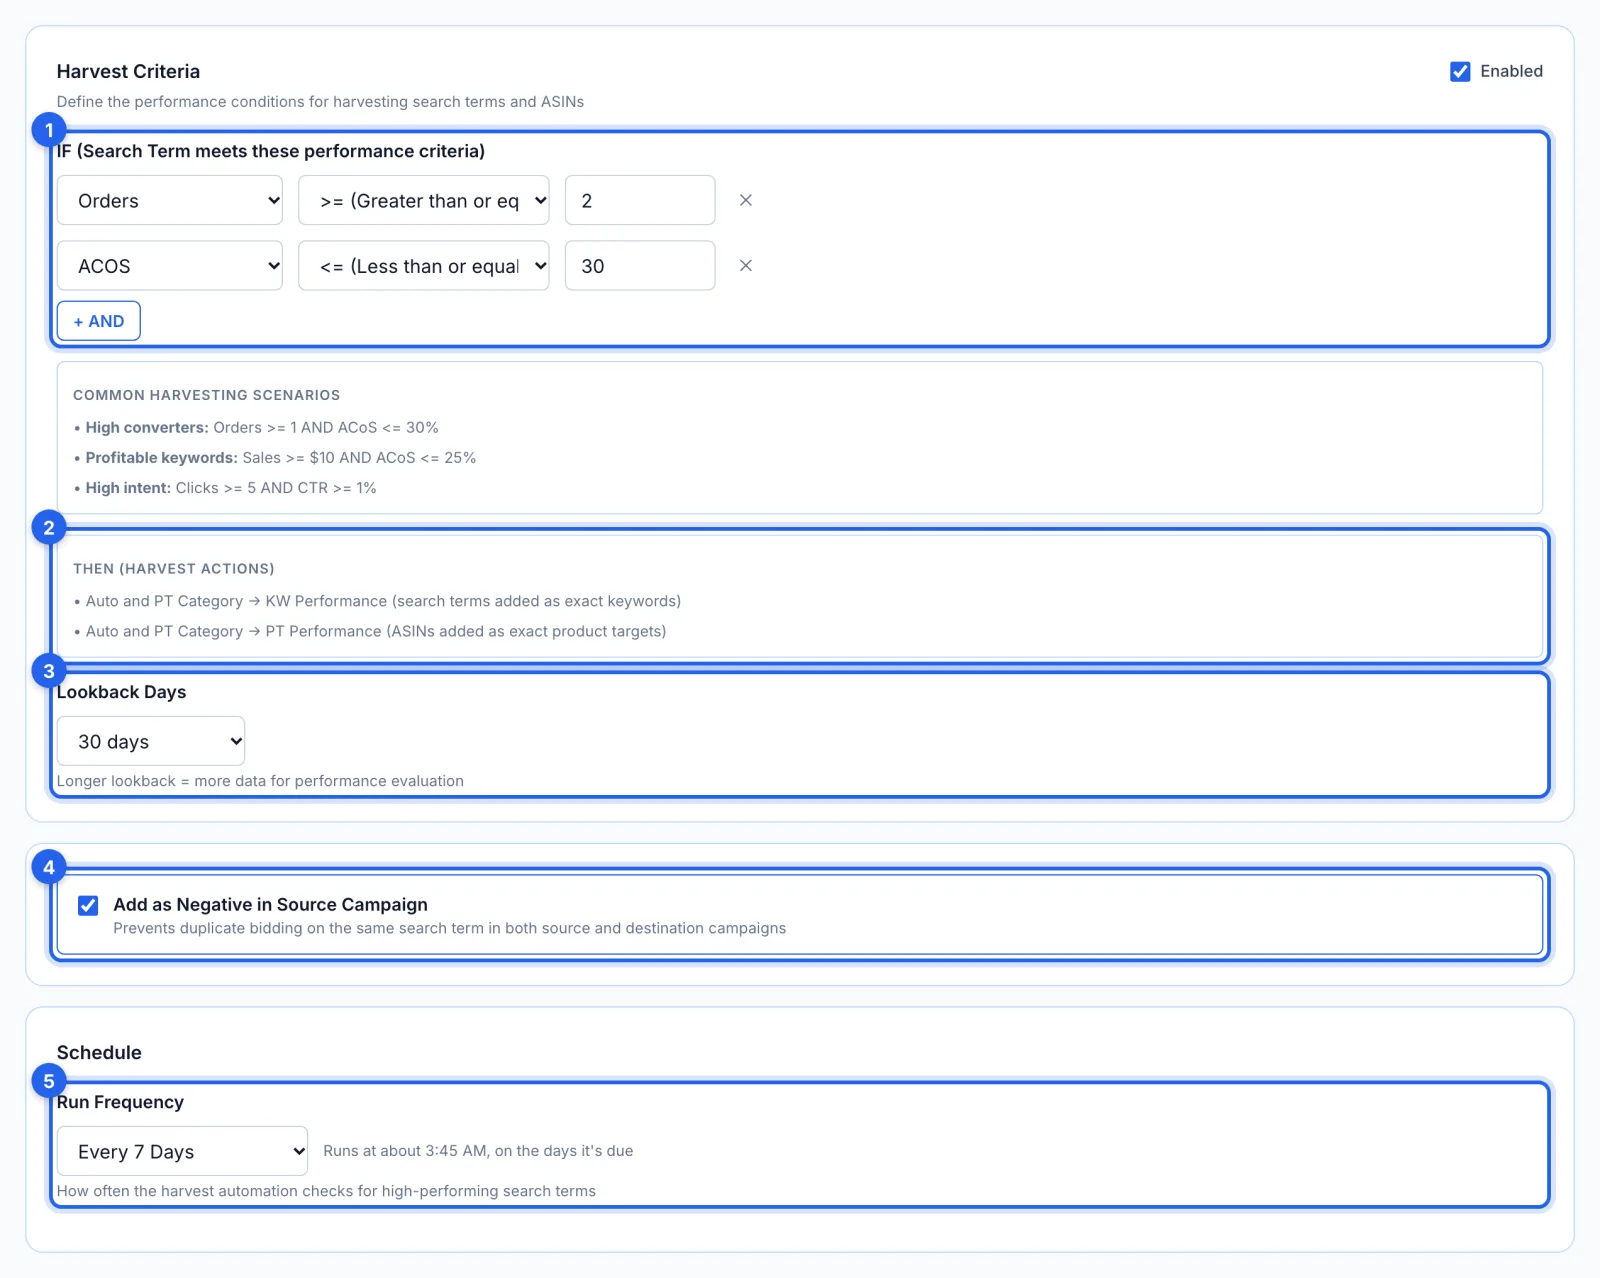Expand the Every 7 Days frequency dropdown
The height and width of the screenshot is (1278, 1600).
[182, 1151]
